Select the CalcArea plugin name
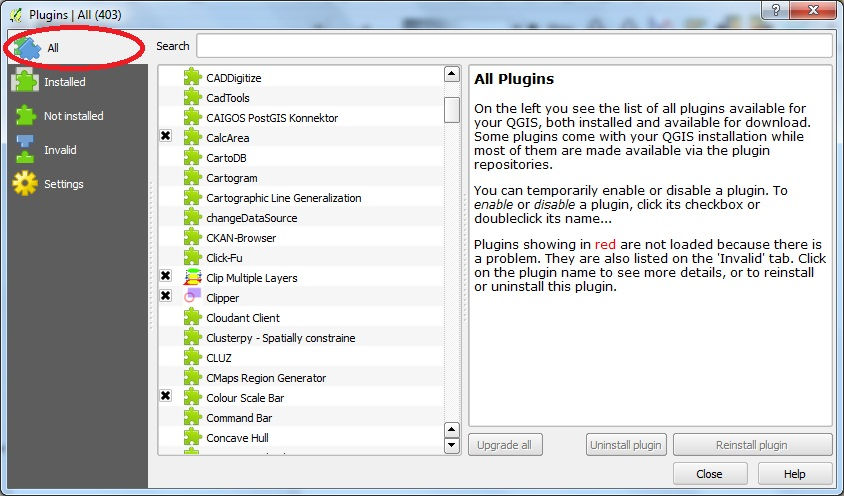Screen dimensions: 844x496 click(x=228, y=138)
